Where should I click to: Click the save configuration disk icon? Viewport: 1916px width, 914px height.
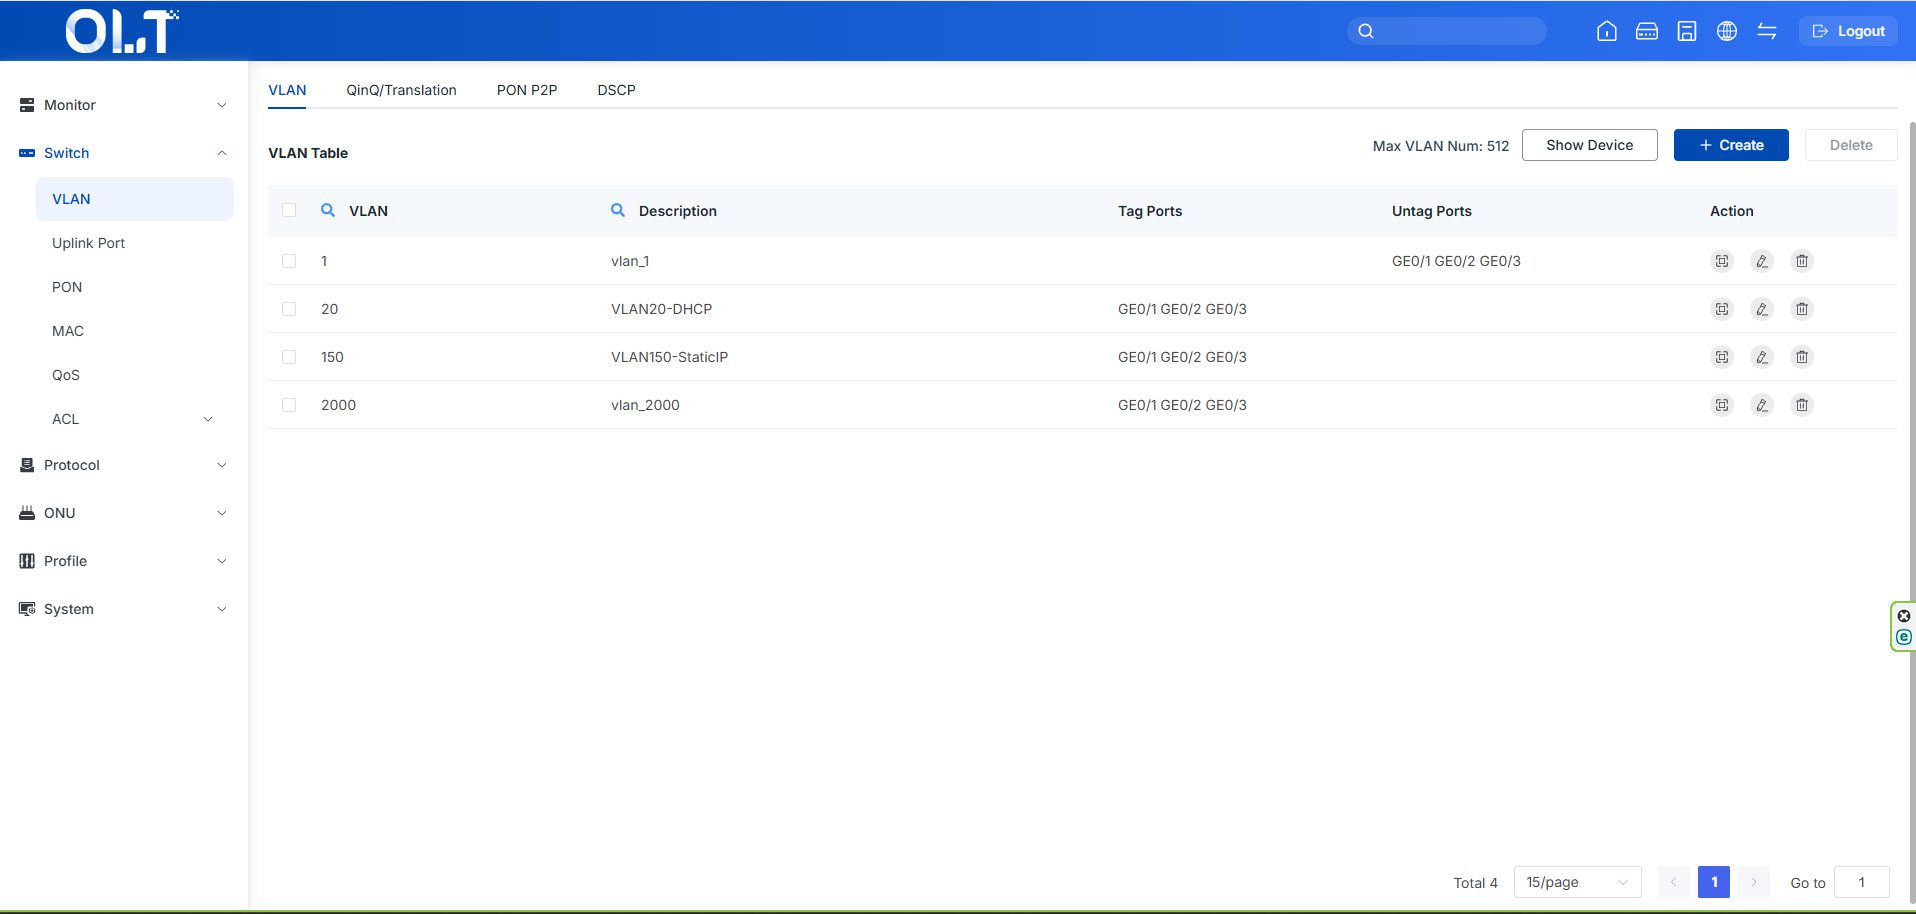point(1687,31)
